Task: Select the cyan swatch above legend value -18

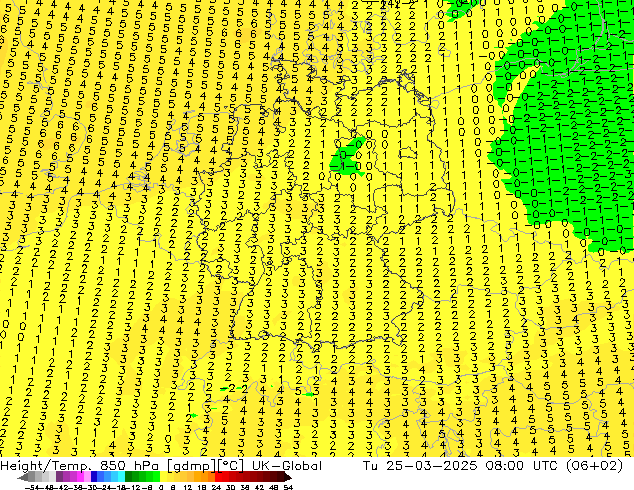Action: tap(121, 477)
